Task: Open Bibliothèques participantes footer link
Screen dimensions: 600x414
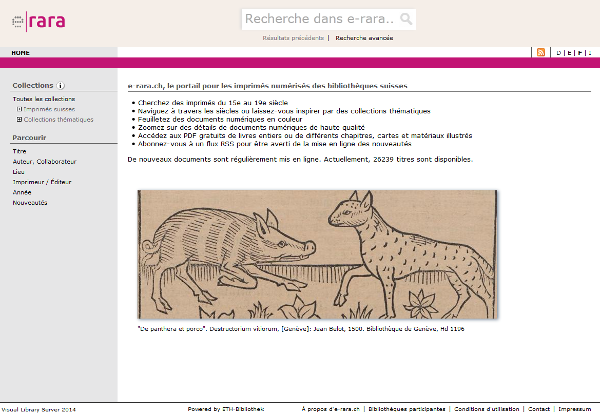Action: 407,409
